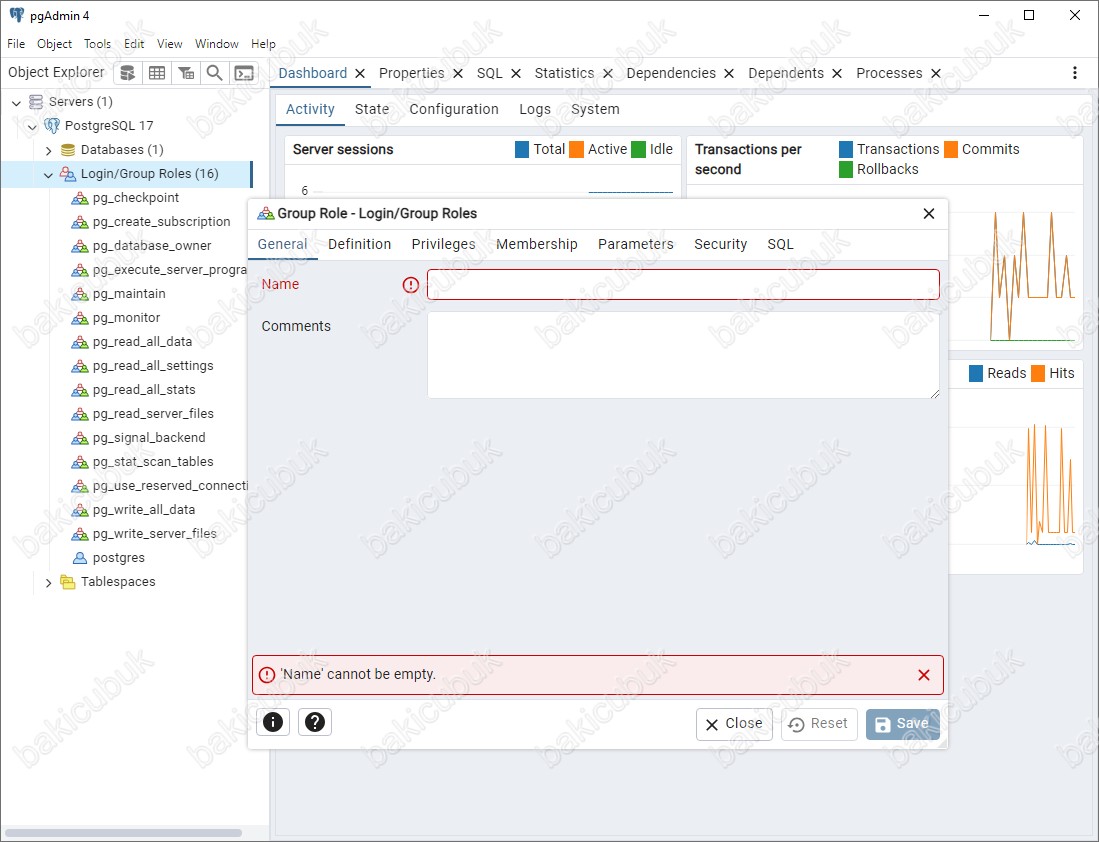Open the Edit menu
The height and width of the screenshot is (842, 1099).
[x=134, y=43]
